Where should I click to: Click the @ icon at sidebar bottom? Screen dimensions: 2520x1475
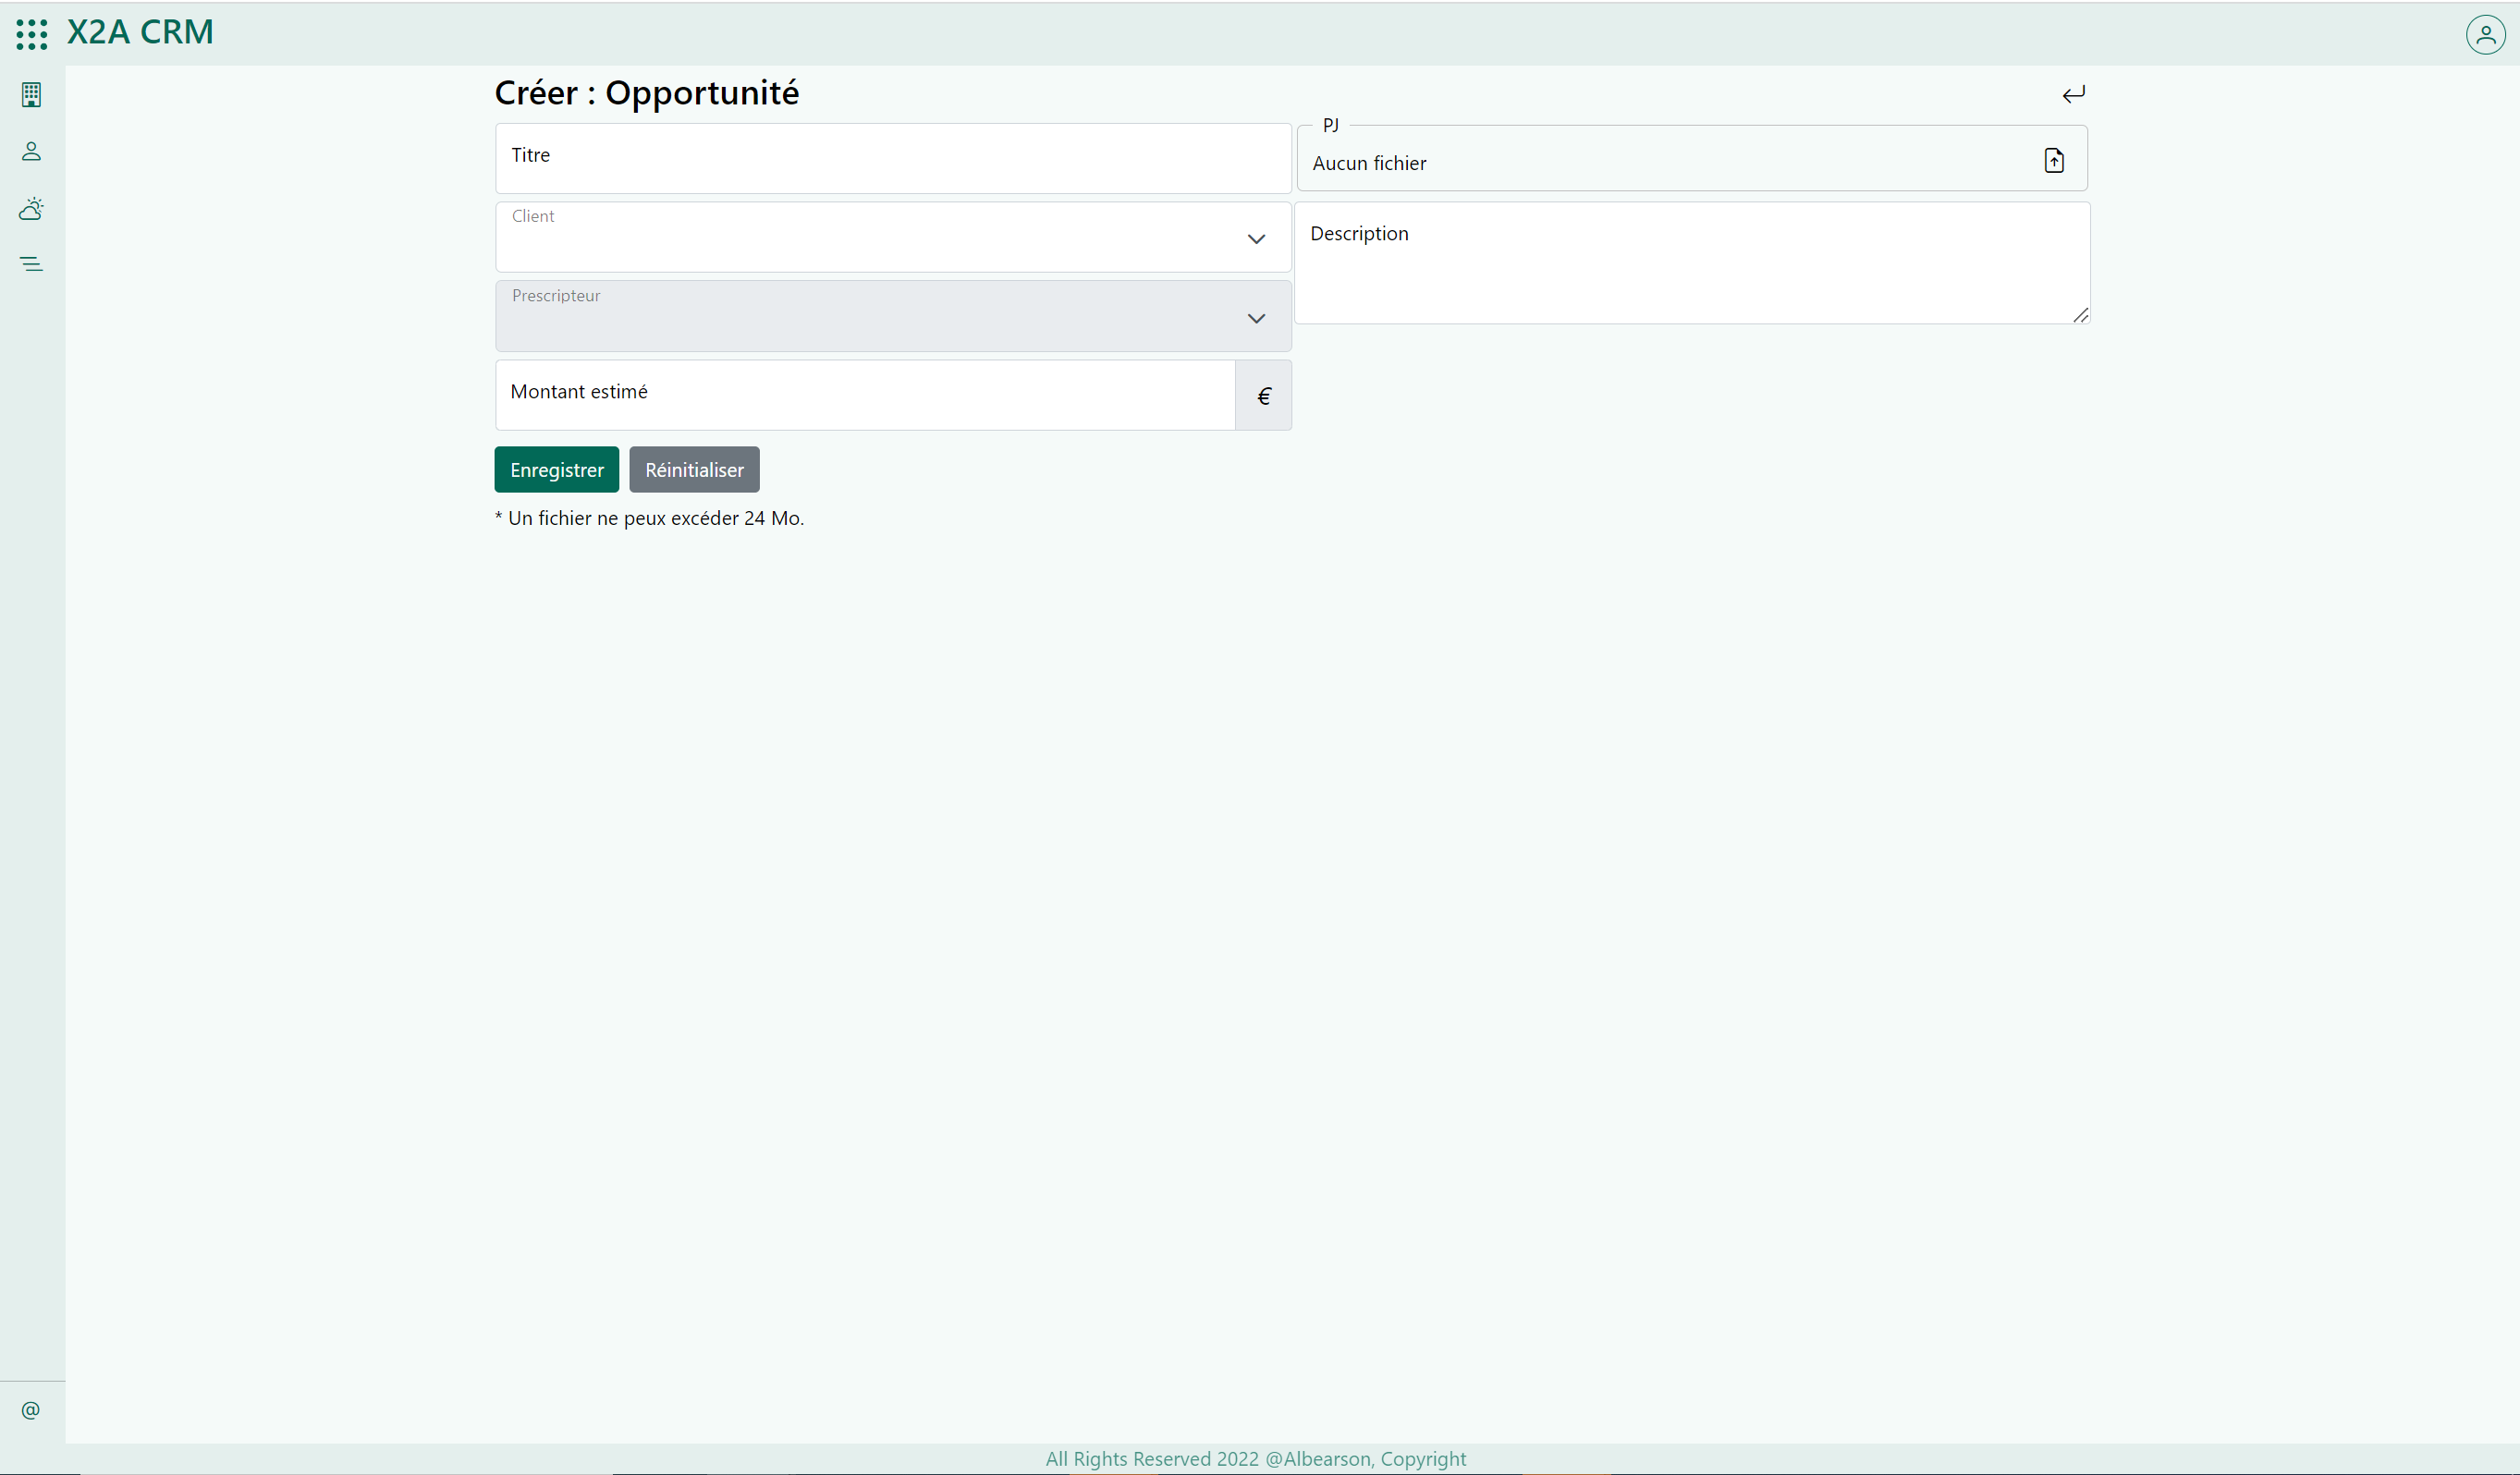(x=31, y=1410)
